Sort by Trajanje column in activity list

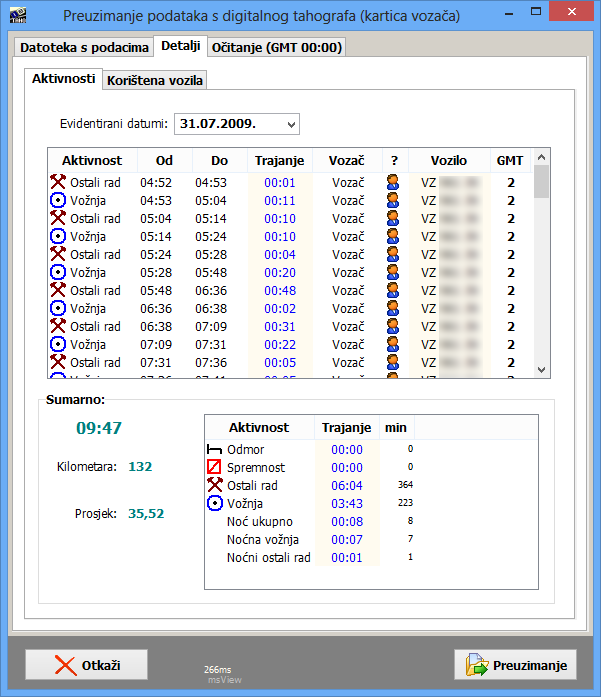[x=280, y=160]
